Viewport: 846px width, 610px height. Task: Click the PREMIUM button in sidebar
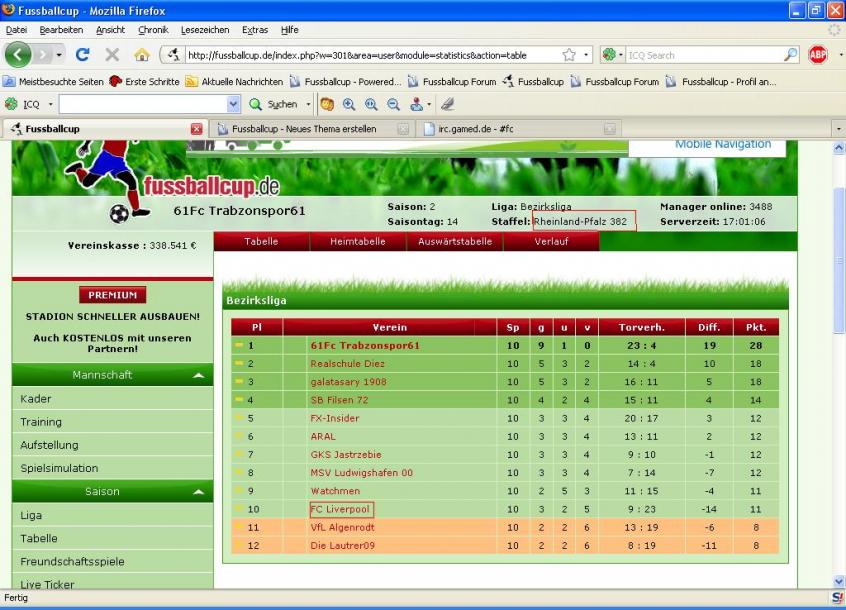(x=112, y=295)
